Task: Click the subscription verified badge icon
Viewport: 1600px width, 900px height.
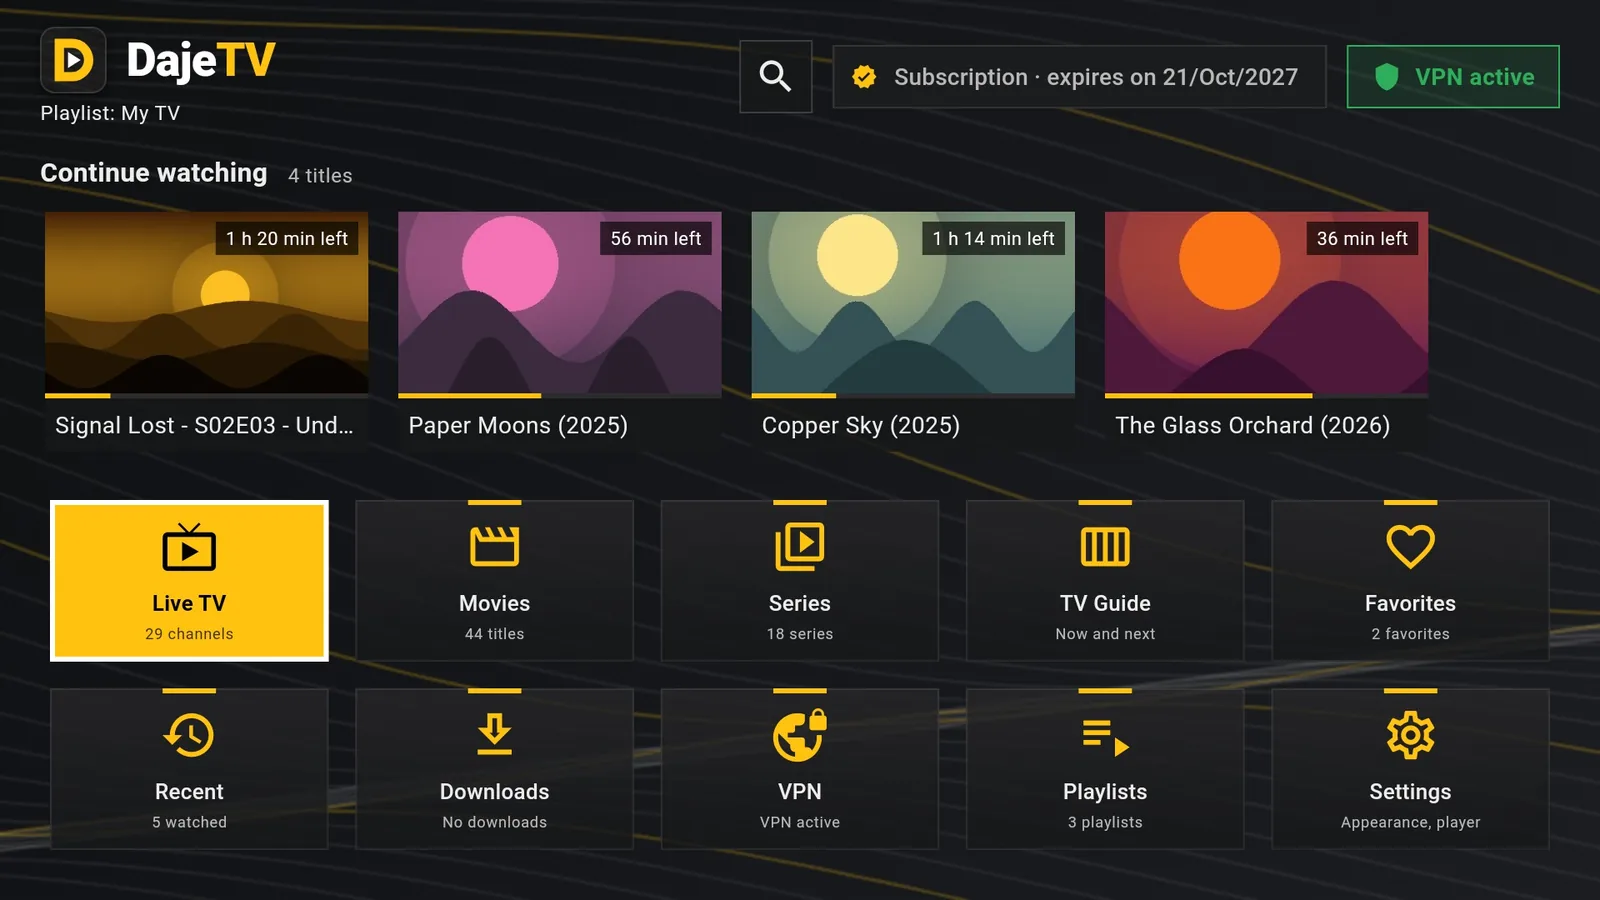Action: pyautogui.click(x=864, y=77)
